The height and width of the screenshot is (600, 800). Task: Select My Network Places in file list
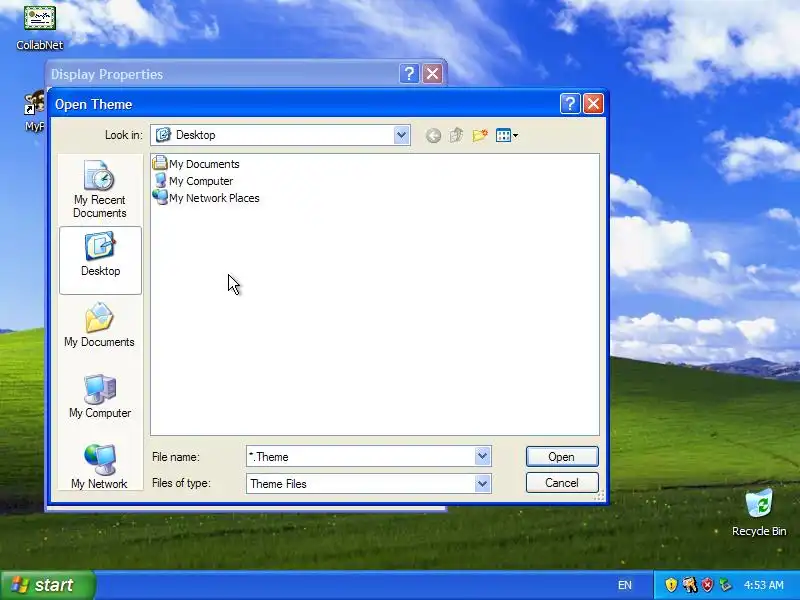pyautogui.click(x=206, y=198)
